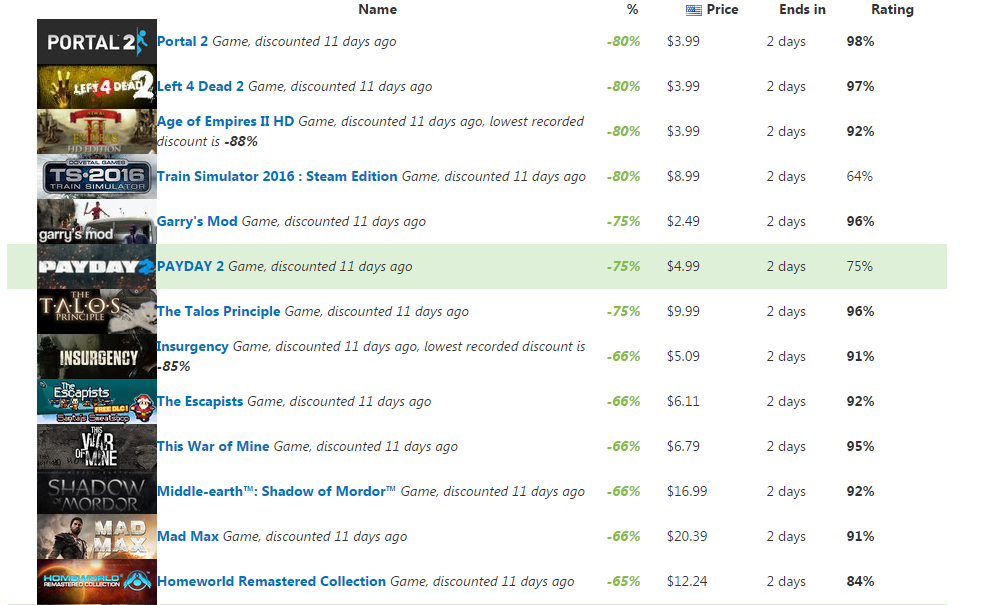Image resolution: width=990 pixels, height=605 pixels.
Task: Click the Portal 2 title link
Action: coord(182,42)
